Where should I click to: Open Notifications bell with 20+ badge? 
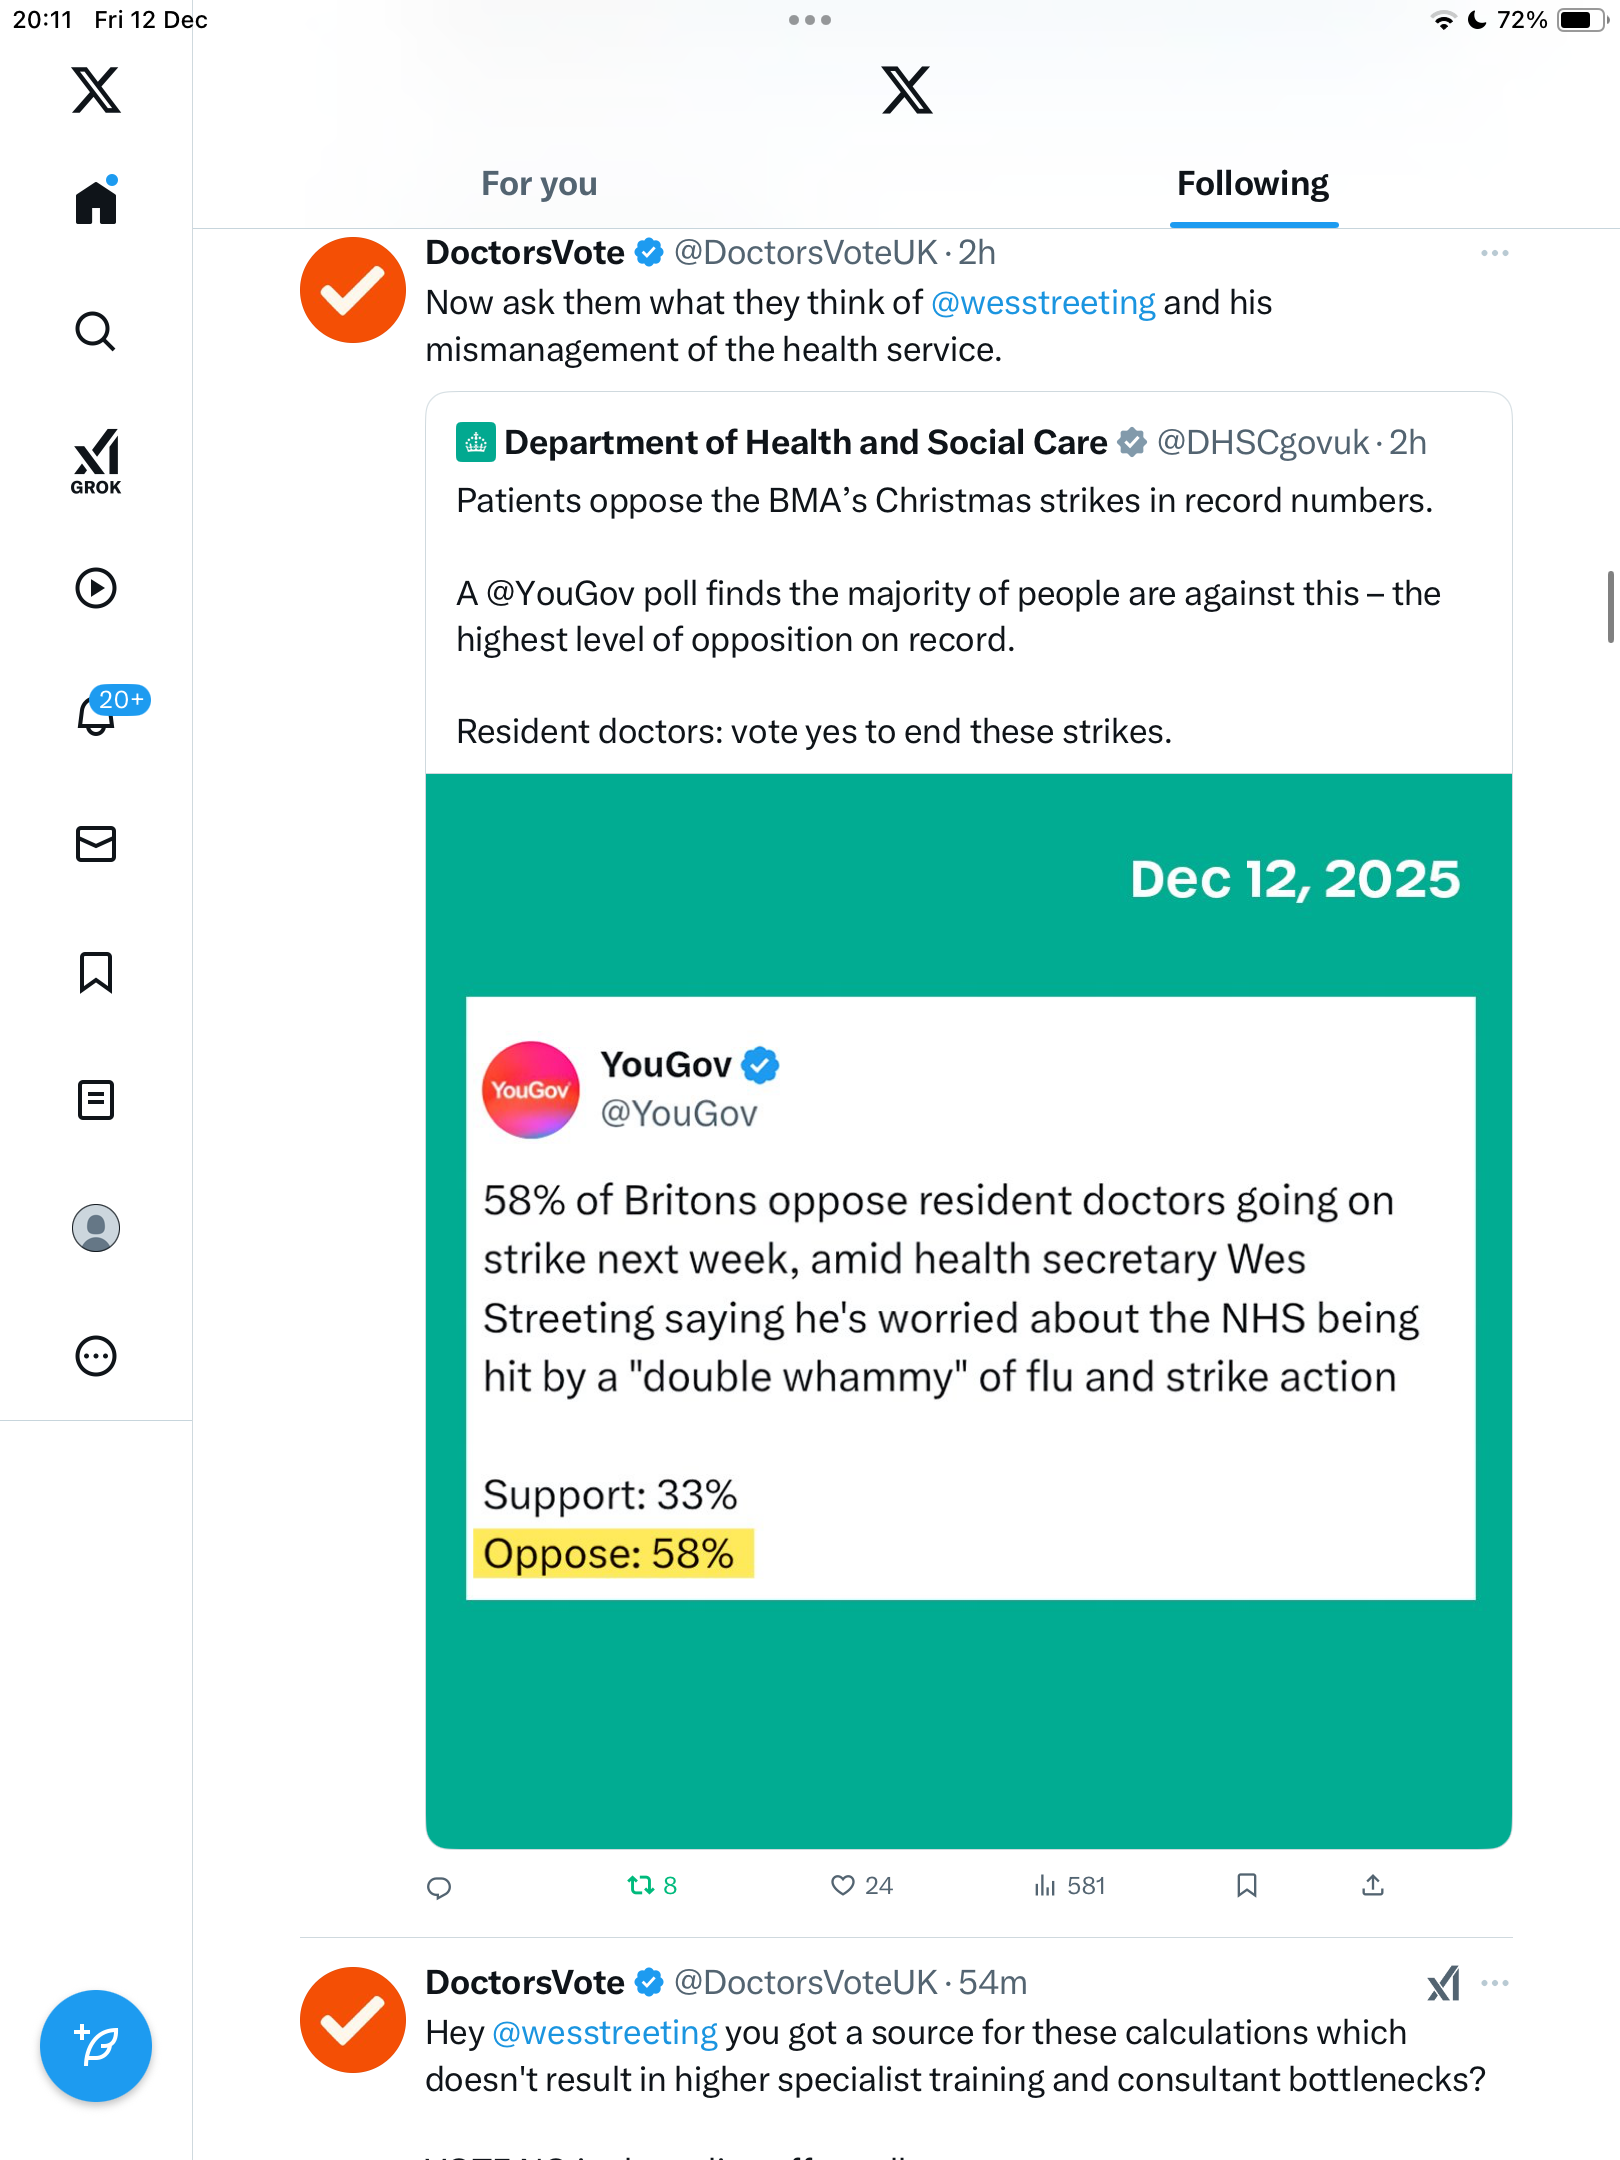tap(98, 715)
